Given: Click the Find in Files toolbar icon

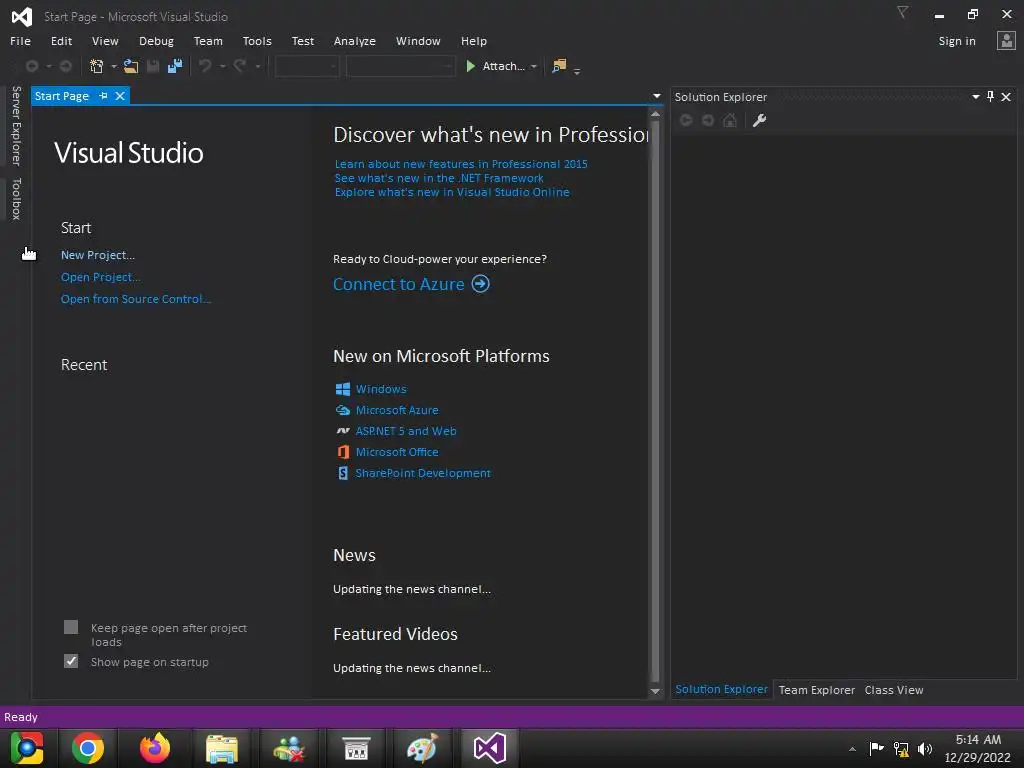Looking at the screenshot, I should click(559, 66).
